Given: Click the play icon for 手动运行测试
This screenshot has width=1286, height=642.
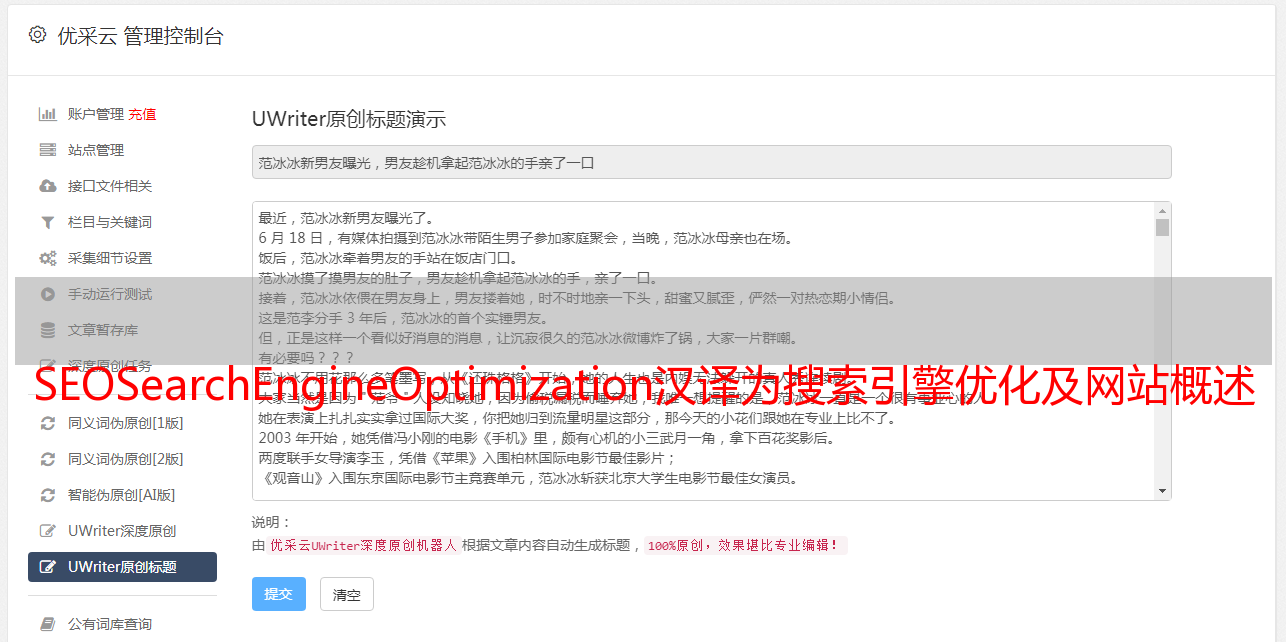Looking at the screenshot, I should pos(47,294).
